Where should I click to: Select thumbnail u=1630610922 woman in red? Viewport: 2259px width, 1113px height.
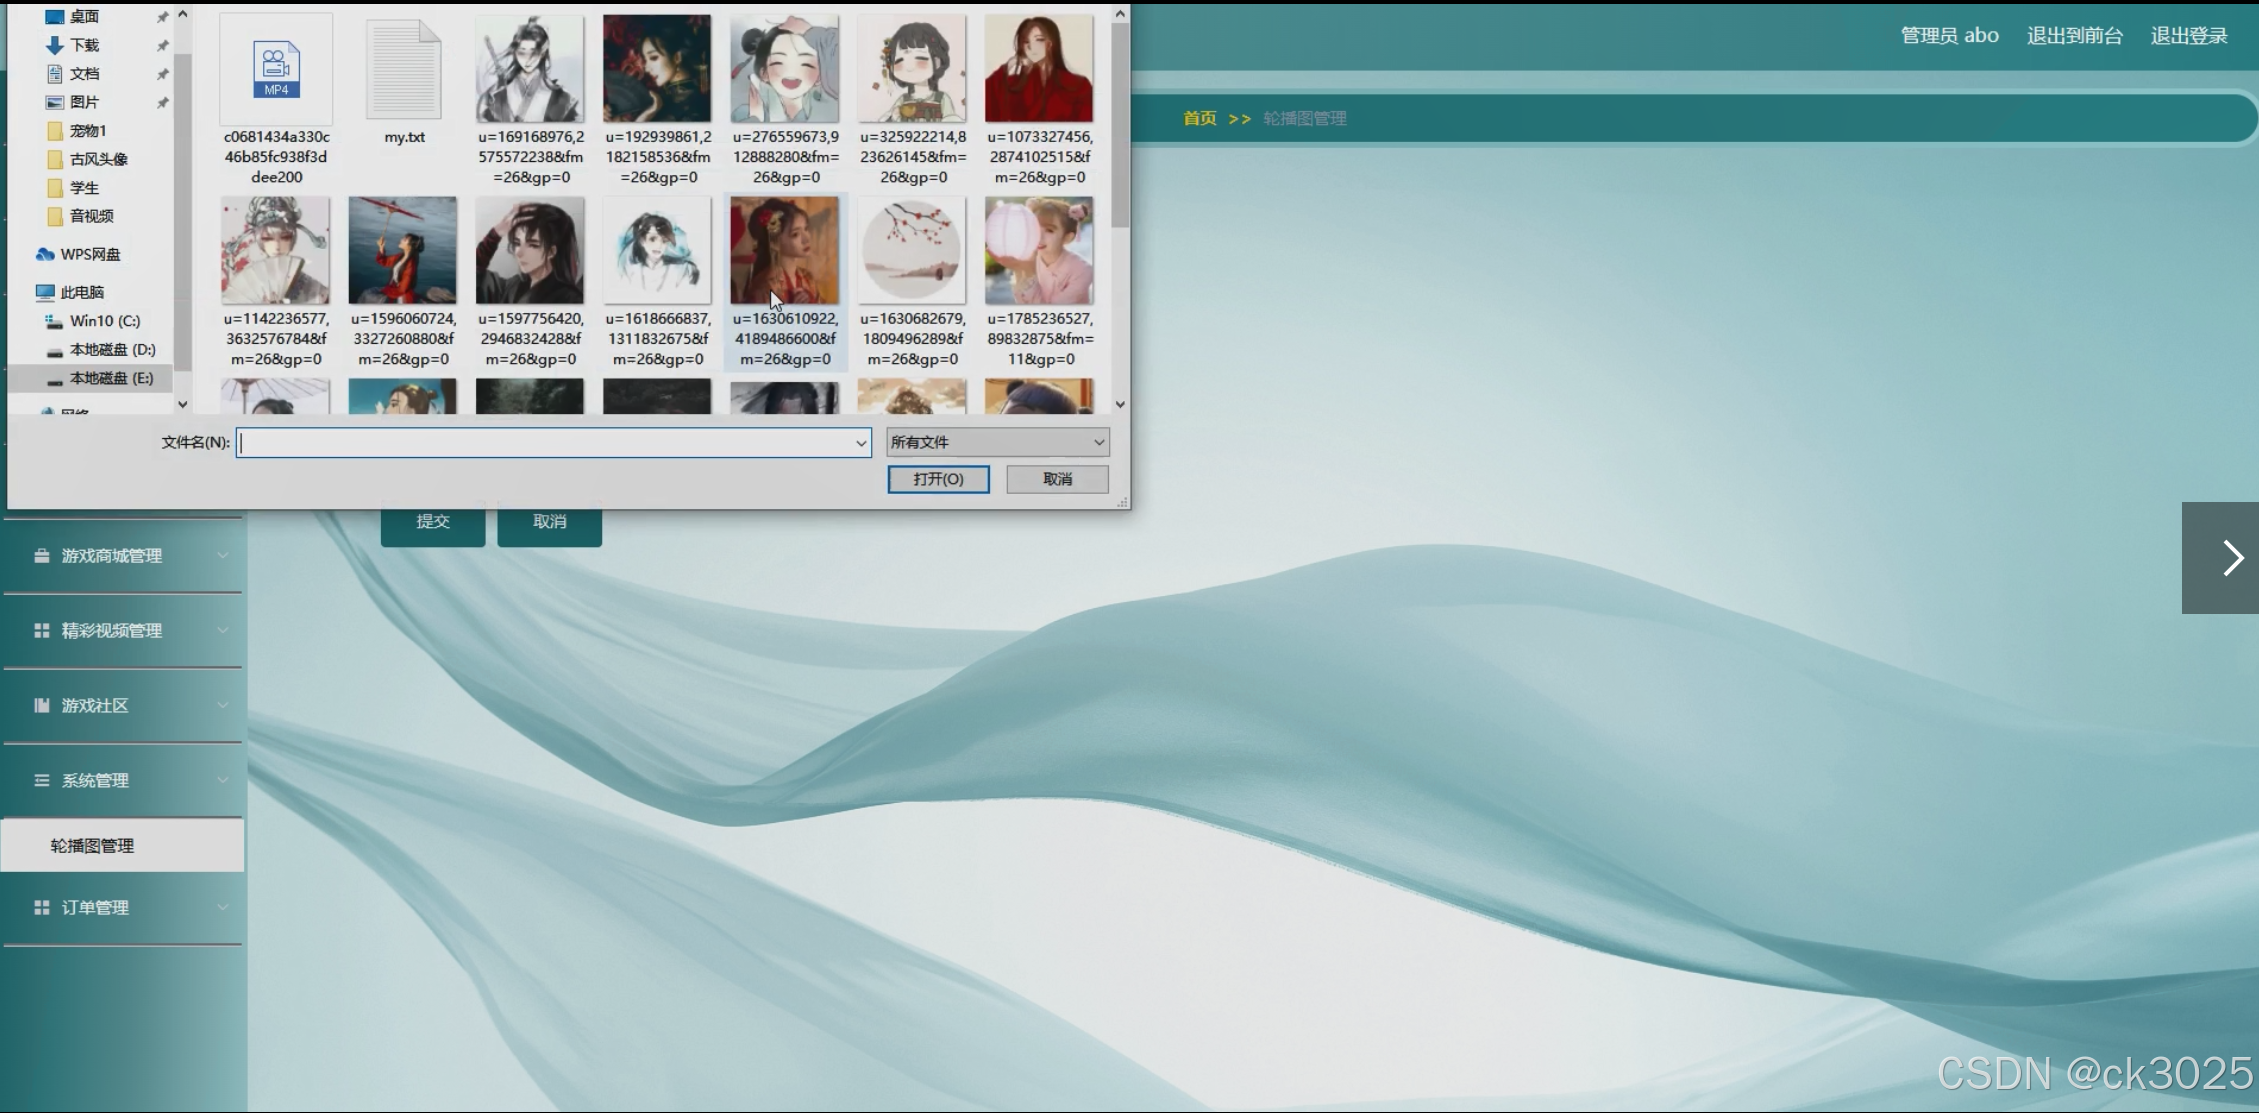pyautogui.click(x=784, y=250)
